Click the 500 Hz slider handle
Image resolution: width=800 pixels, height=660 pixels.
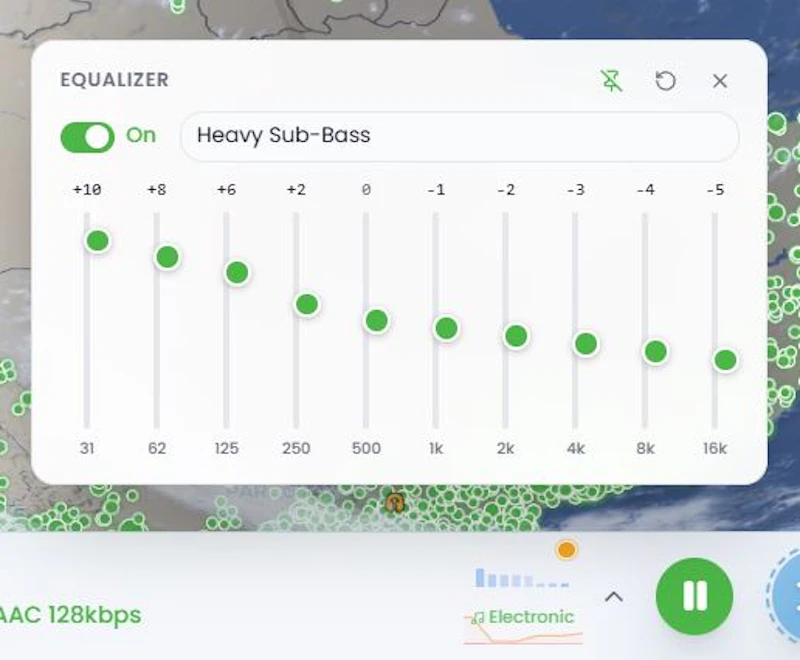377,321
